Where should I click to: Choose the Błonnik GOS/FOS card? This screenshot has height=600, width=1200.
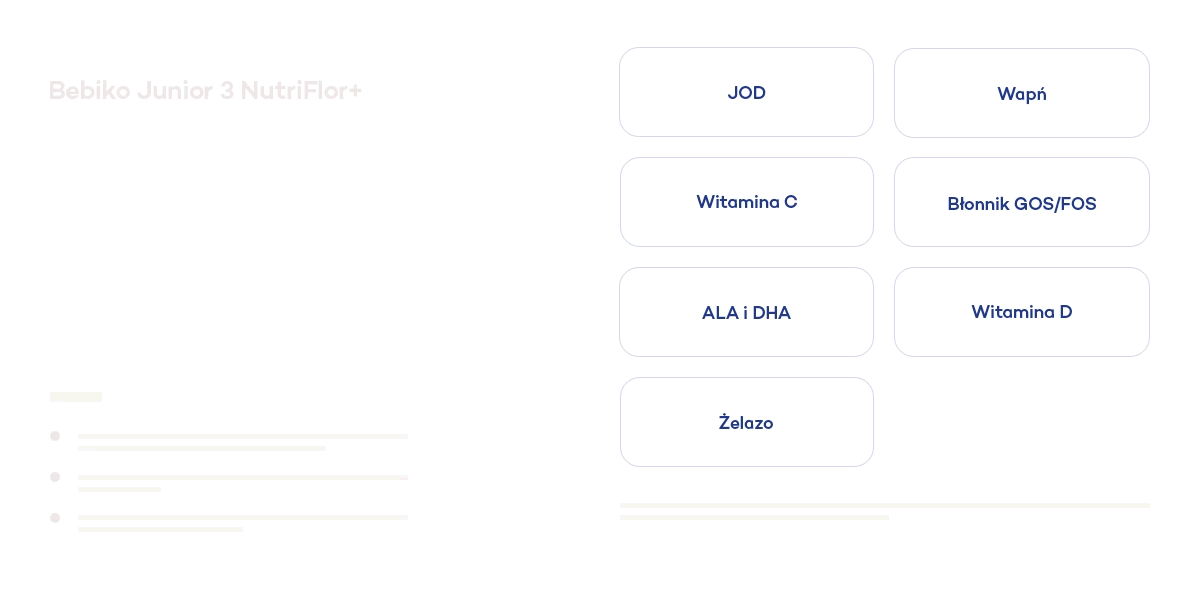click(x=1021, y=203)
